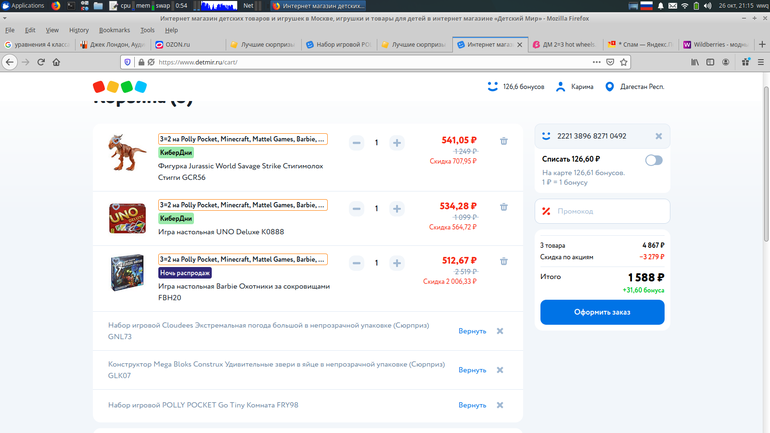
Task: Dismiss removed Cloudees set entry
Action: pyautogui.click(x=500, y=331)
